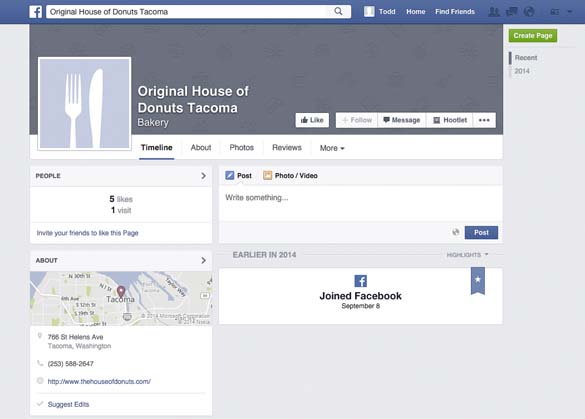Like the Original House of Donuts page
The height and width of the screenshot is (419, 585).
pos(312,120)
